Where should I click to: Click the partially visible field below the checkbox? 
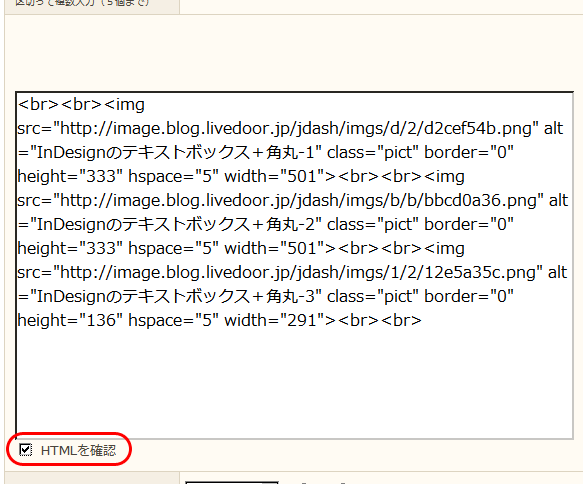coord(232,482)
